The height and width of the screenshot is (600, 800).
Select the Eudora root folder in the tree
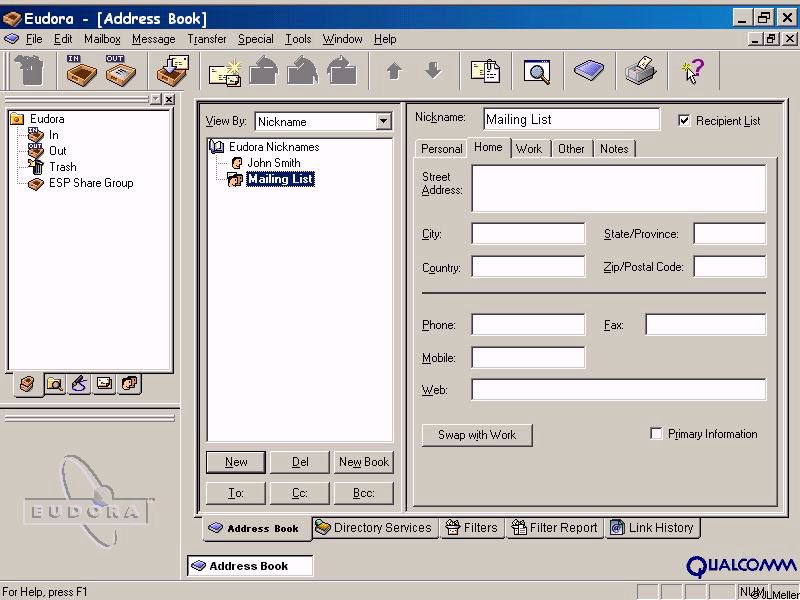[47, 119]
